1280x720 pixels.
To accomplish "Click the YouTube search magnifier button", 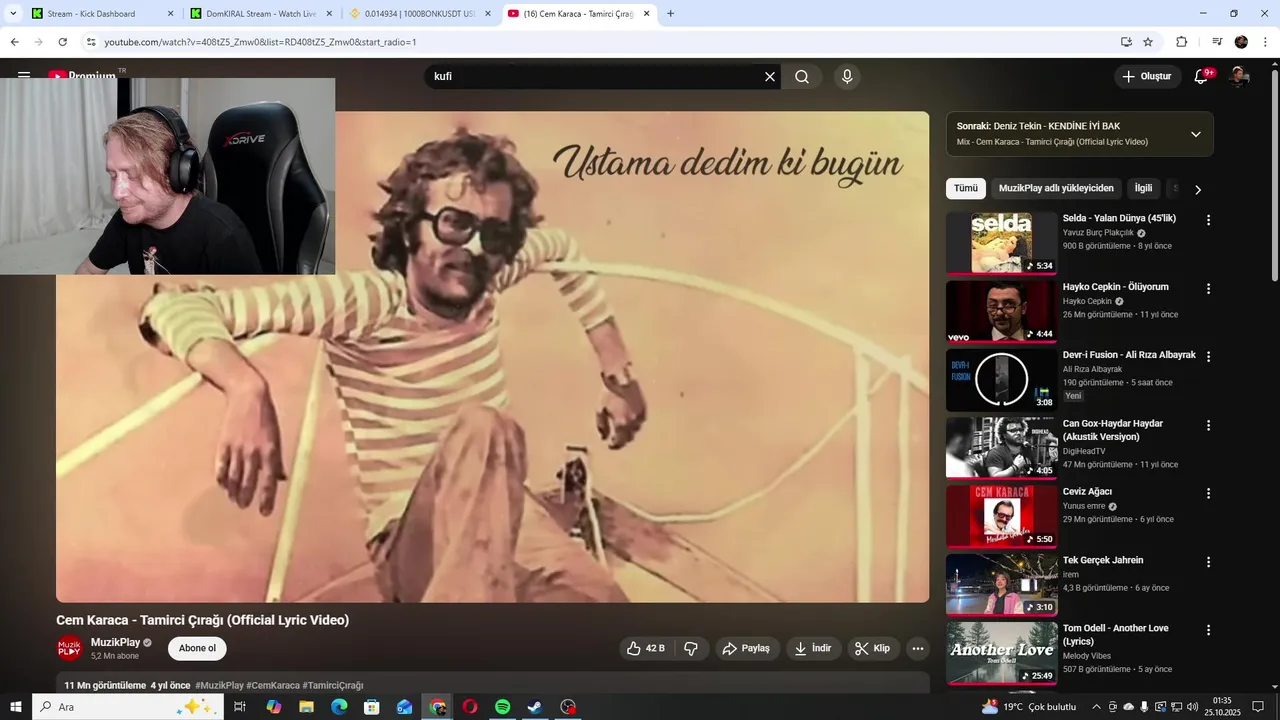I will click(802, 76).
